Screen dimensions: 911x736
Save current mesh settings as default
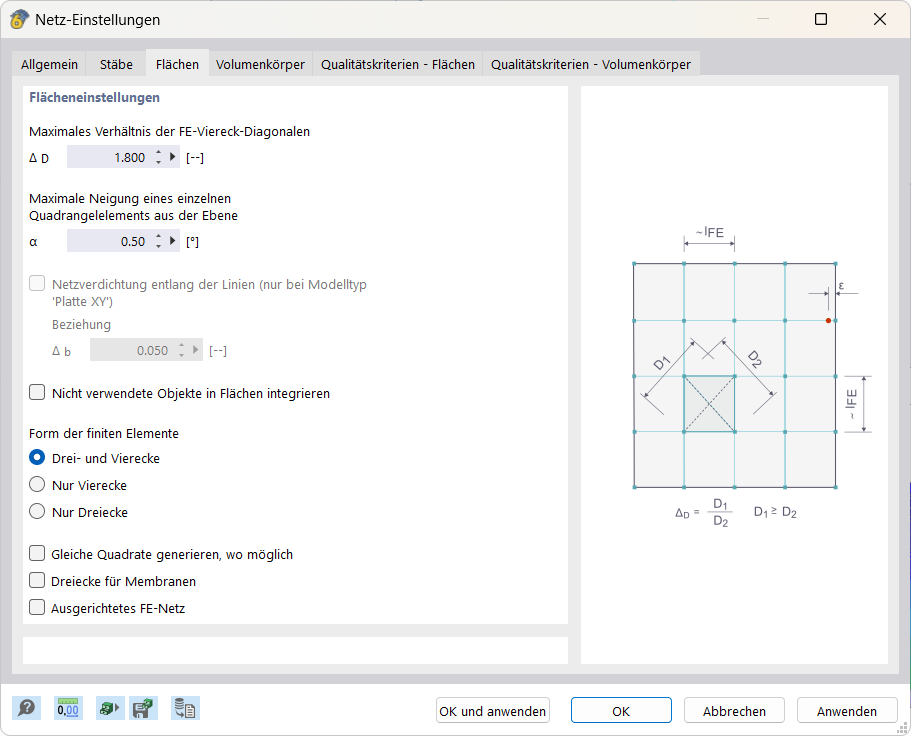point(143,708)
